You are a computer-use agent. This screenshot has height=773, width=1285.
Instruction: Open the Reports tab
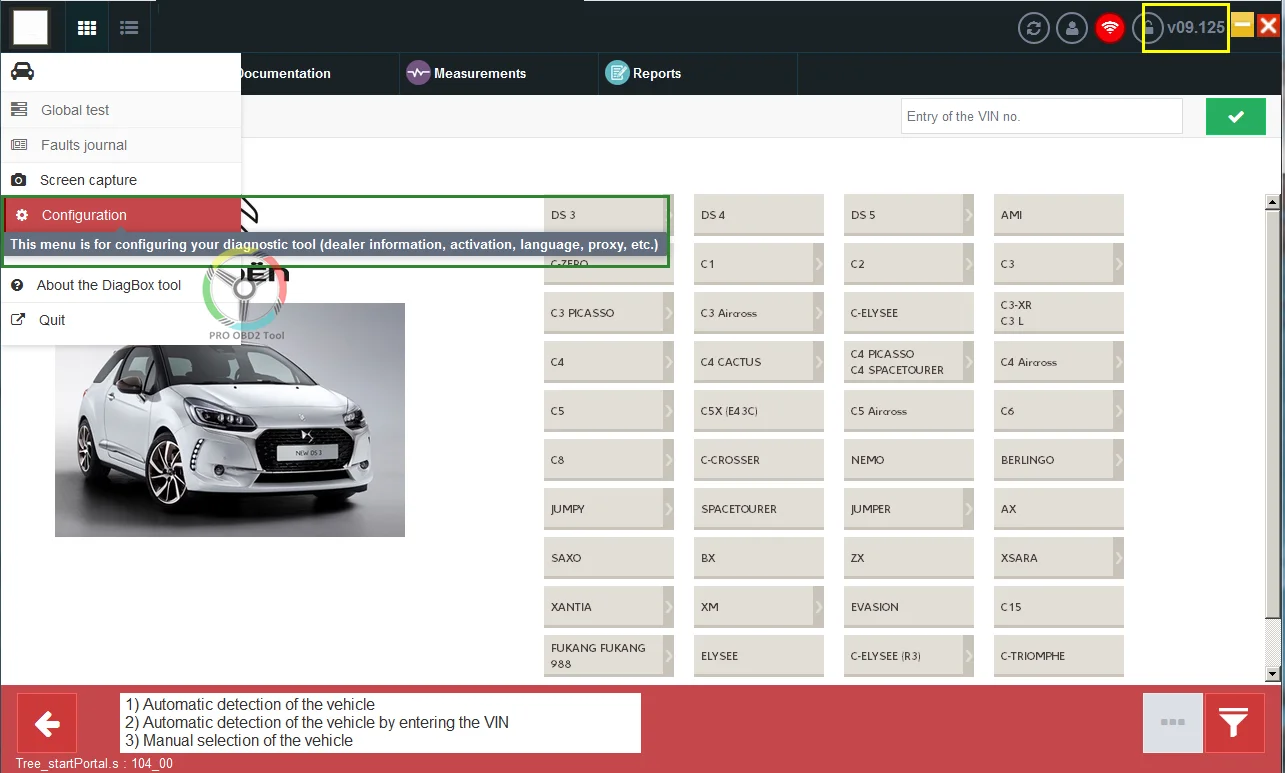tap(644, 73)
